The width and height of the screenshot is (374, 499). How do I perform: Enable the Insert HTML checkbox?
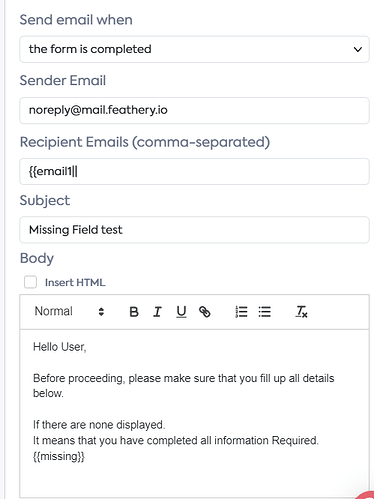tap(30, 282)
